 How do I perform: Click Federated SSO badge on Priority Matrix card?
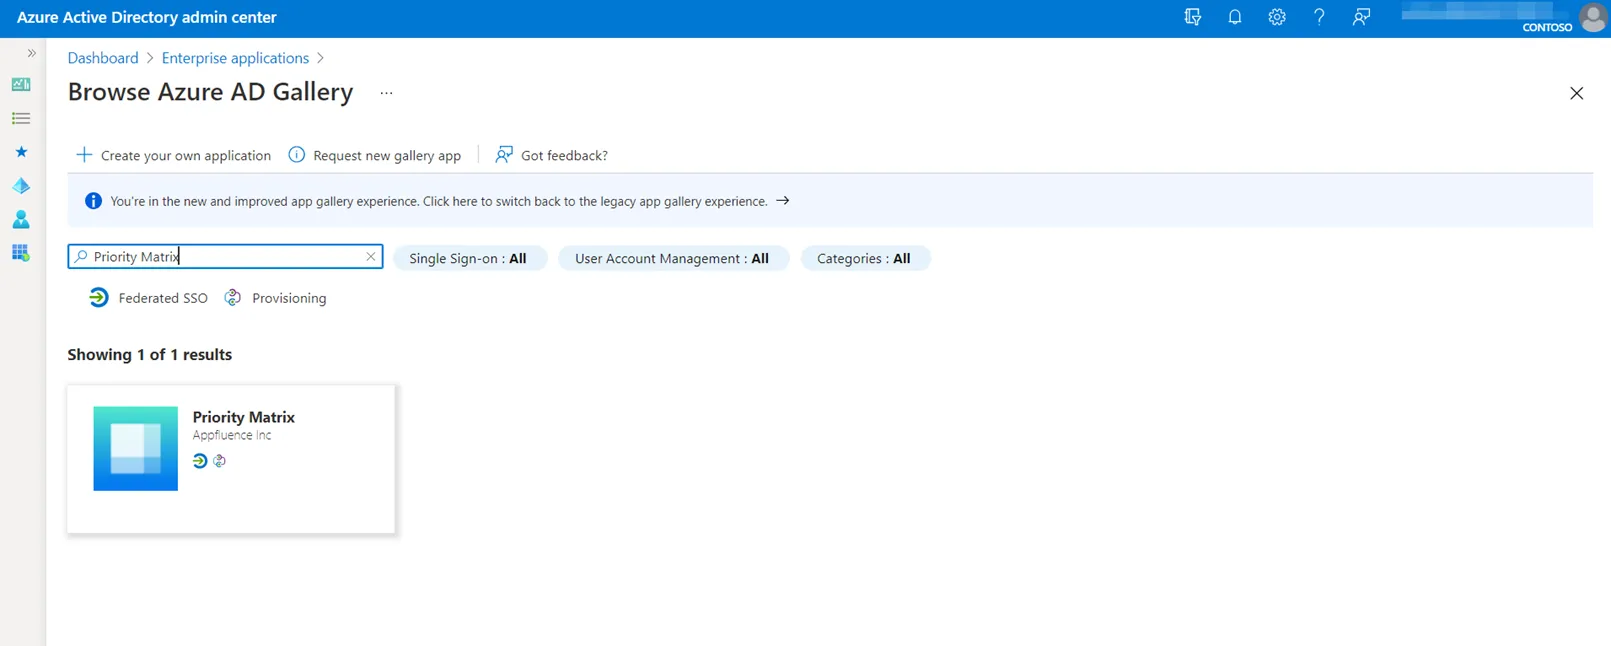coord(200,461)
